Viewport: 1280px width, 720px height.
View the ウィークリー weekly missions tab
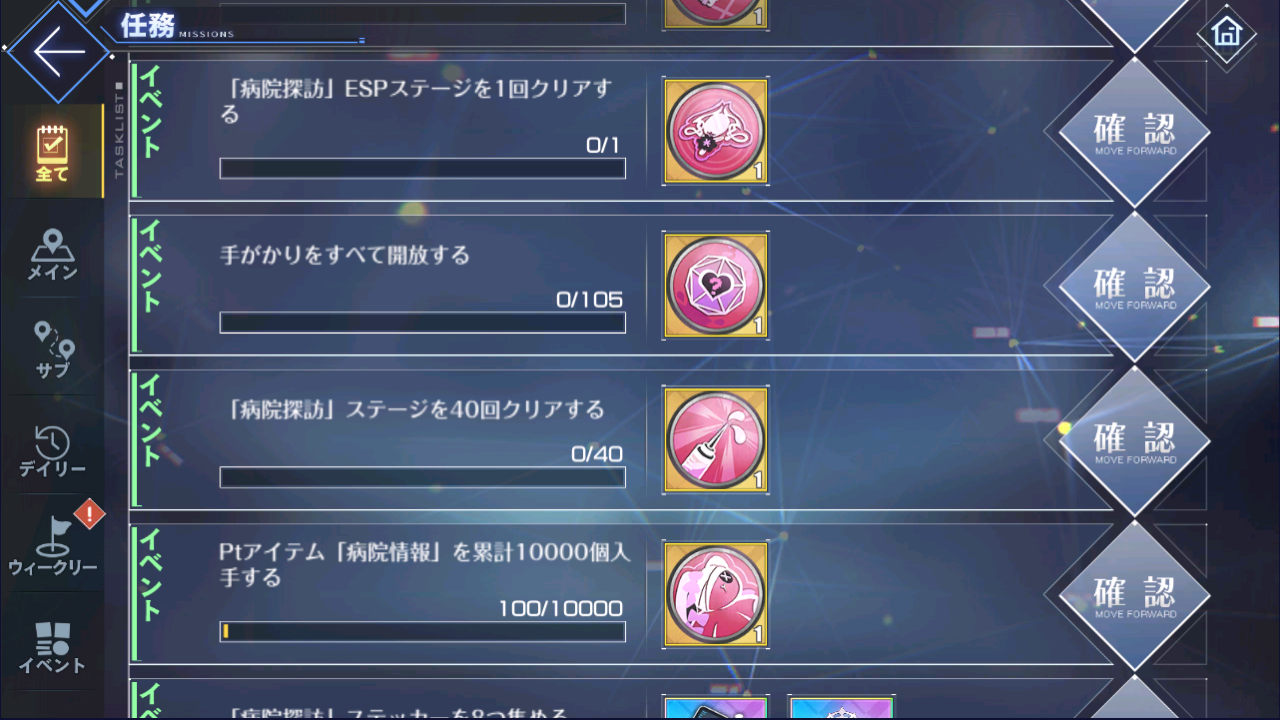click(x=52, y=546)
